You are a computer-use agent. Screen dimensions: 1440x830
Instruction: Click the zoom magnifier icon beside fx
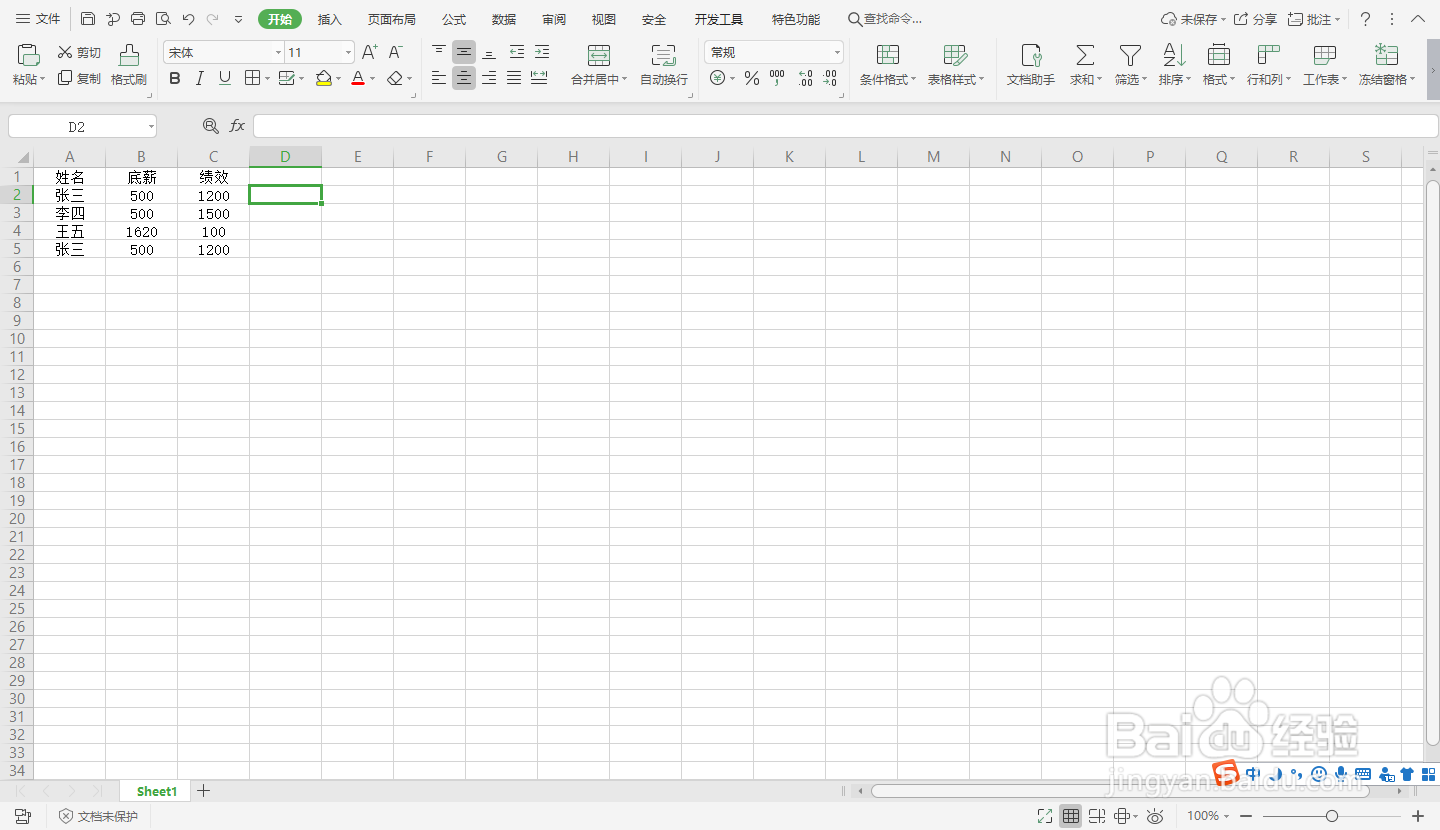210,126
